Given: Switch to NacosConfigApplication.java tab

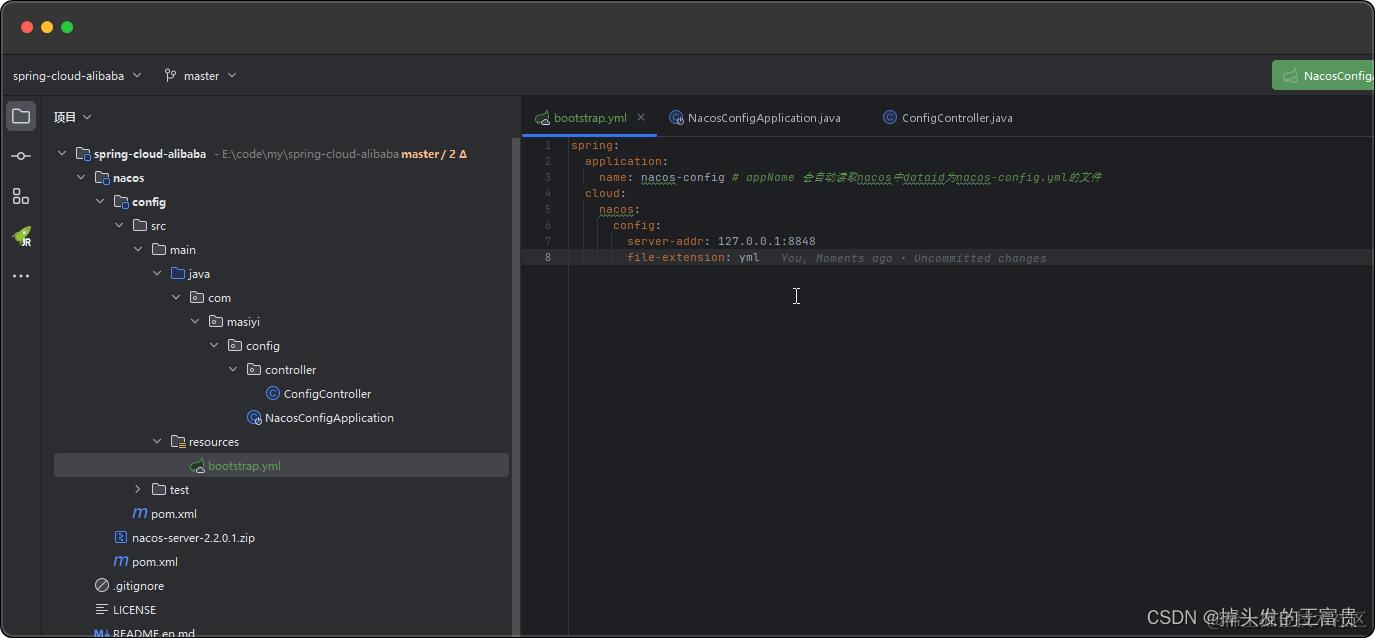Looking at the screenshot, I should point(764,118).
